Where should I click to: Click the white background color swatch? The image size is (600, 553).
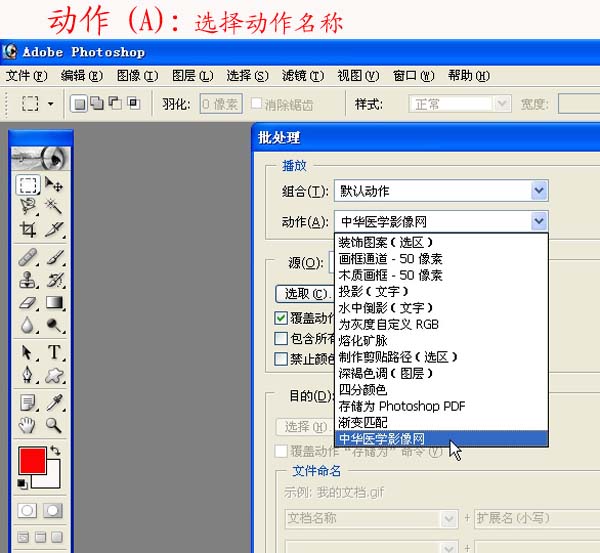pos(52,478)
